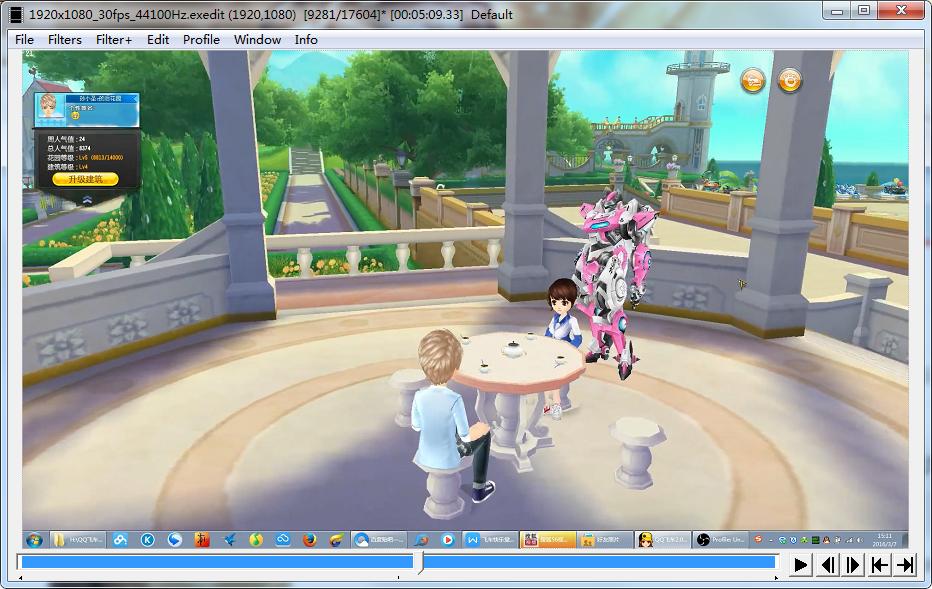The image size is (932, 589).
Task: Click the yellow folder picture taskbar button
Action: point(605,540)
